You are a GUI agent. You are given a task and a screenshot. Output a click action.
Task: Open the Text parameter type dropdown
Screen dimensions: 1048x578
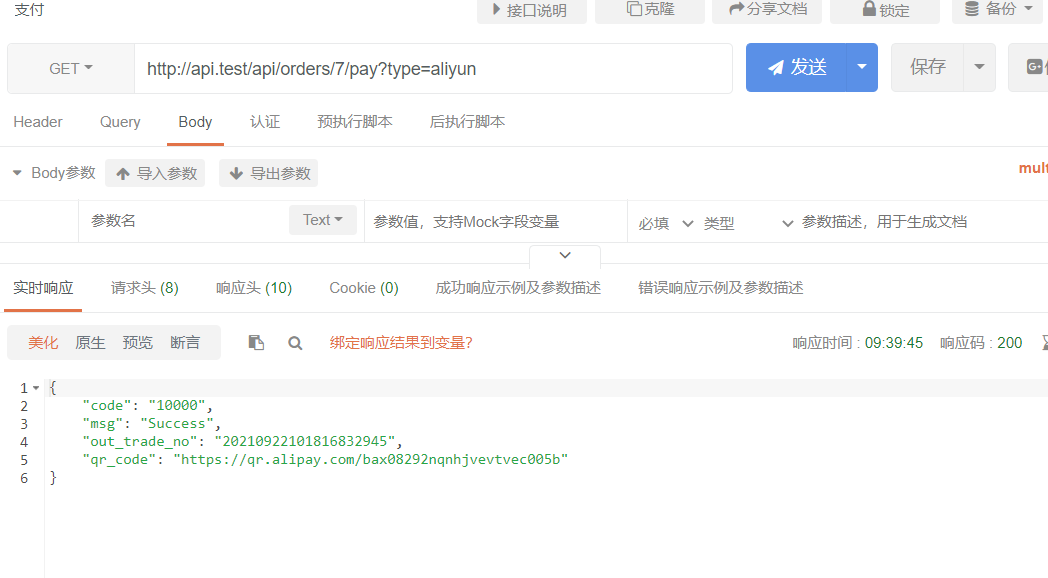click(322, 220)
